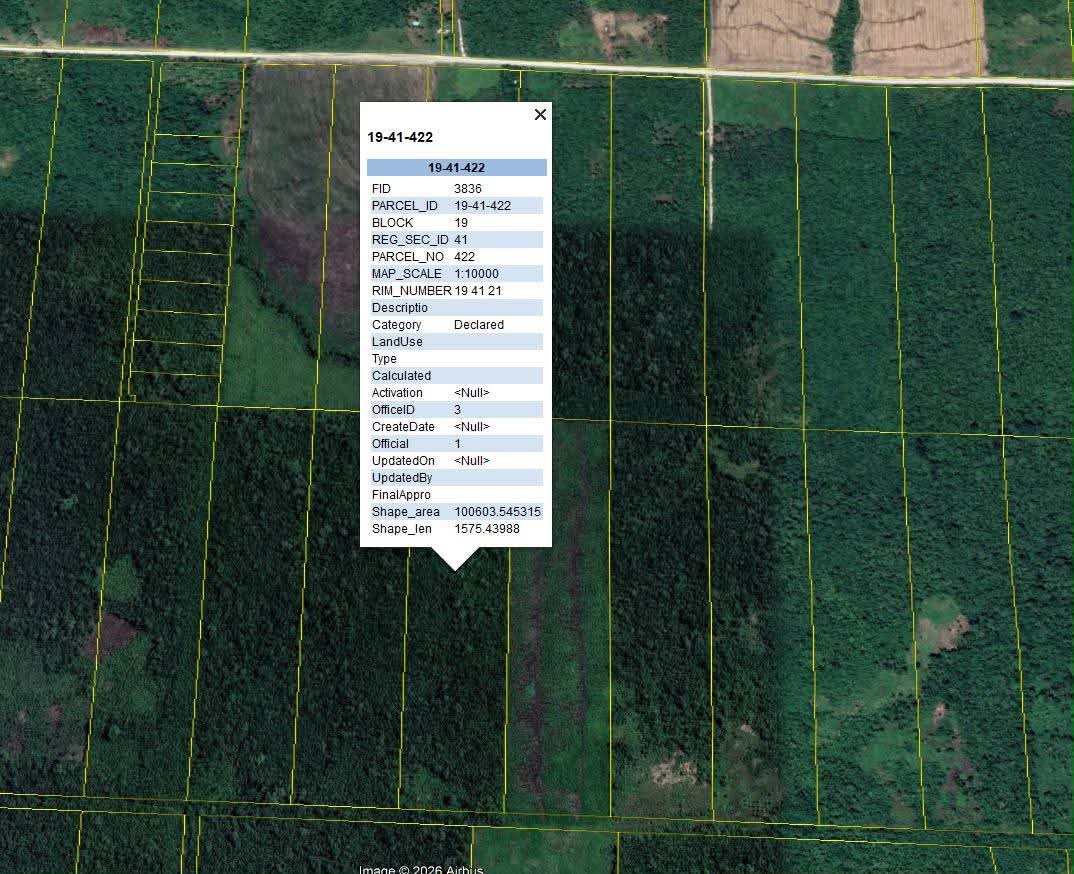Click FID value 3836

pos(468,188)
